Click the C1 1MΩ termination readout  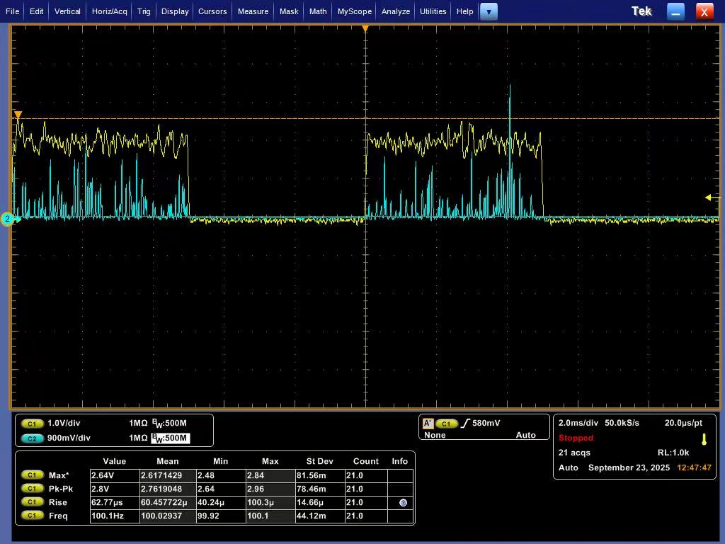point(138,423)
